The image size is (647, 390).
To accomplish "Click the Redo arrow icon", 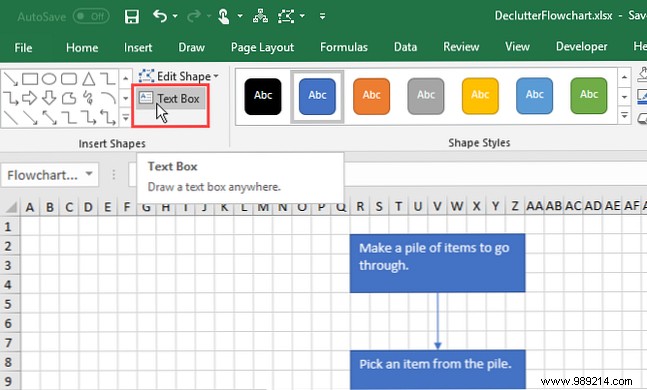I will pos(194,16).
